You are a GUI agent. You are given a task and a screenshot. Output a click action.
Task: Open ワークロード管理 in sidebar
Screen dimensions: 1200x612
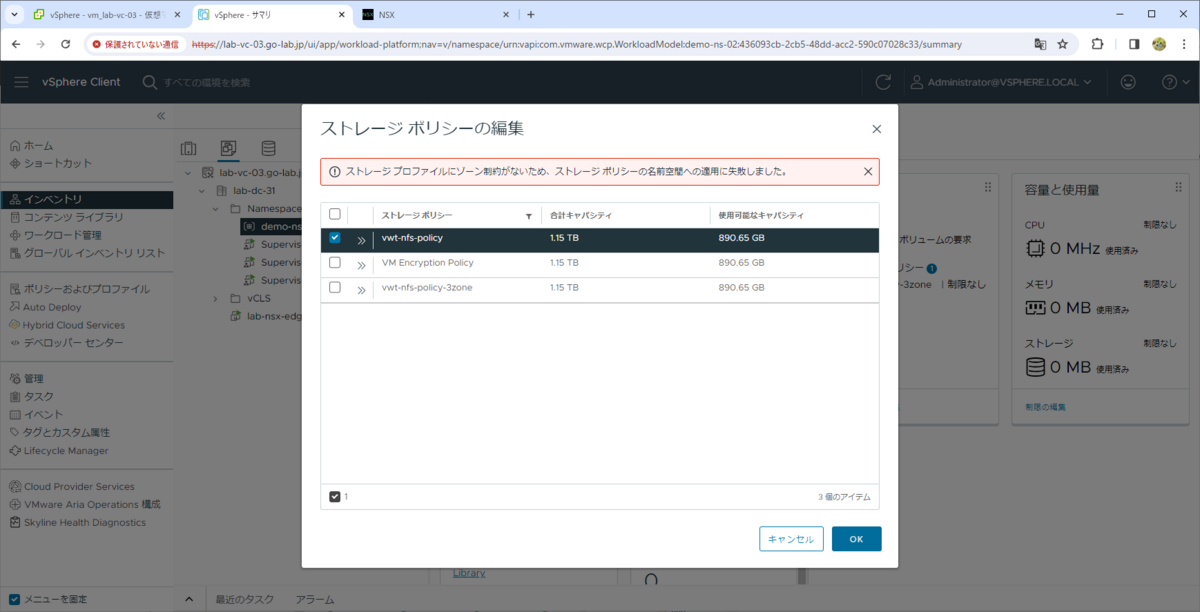(55, 235)
